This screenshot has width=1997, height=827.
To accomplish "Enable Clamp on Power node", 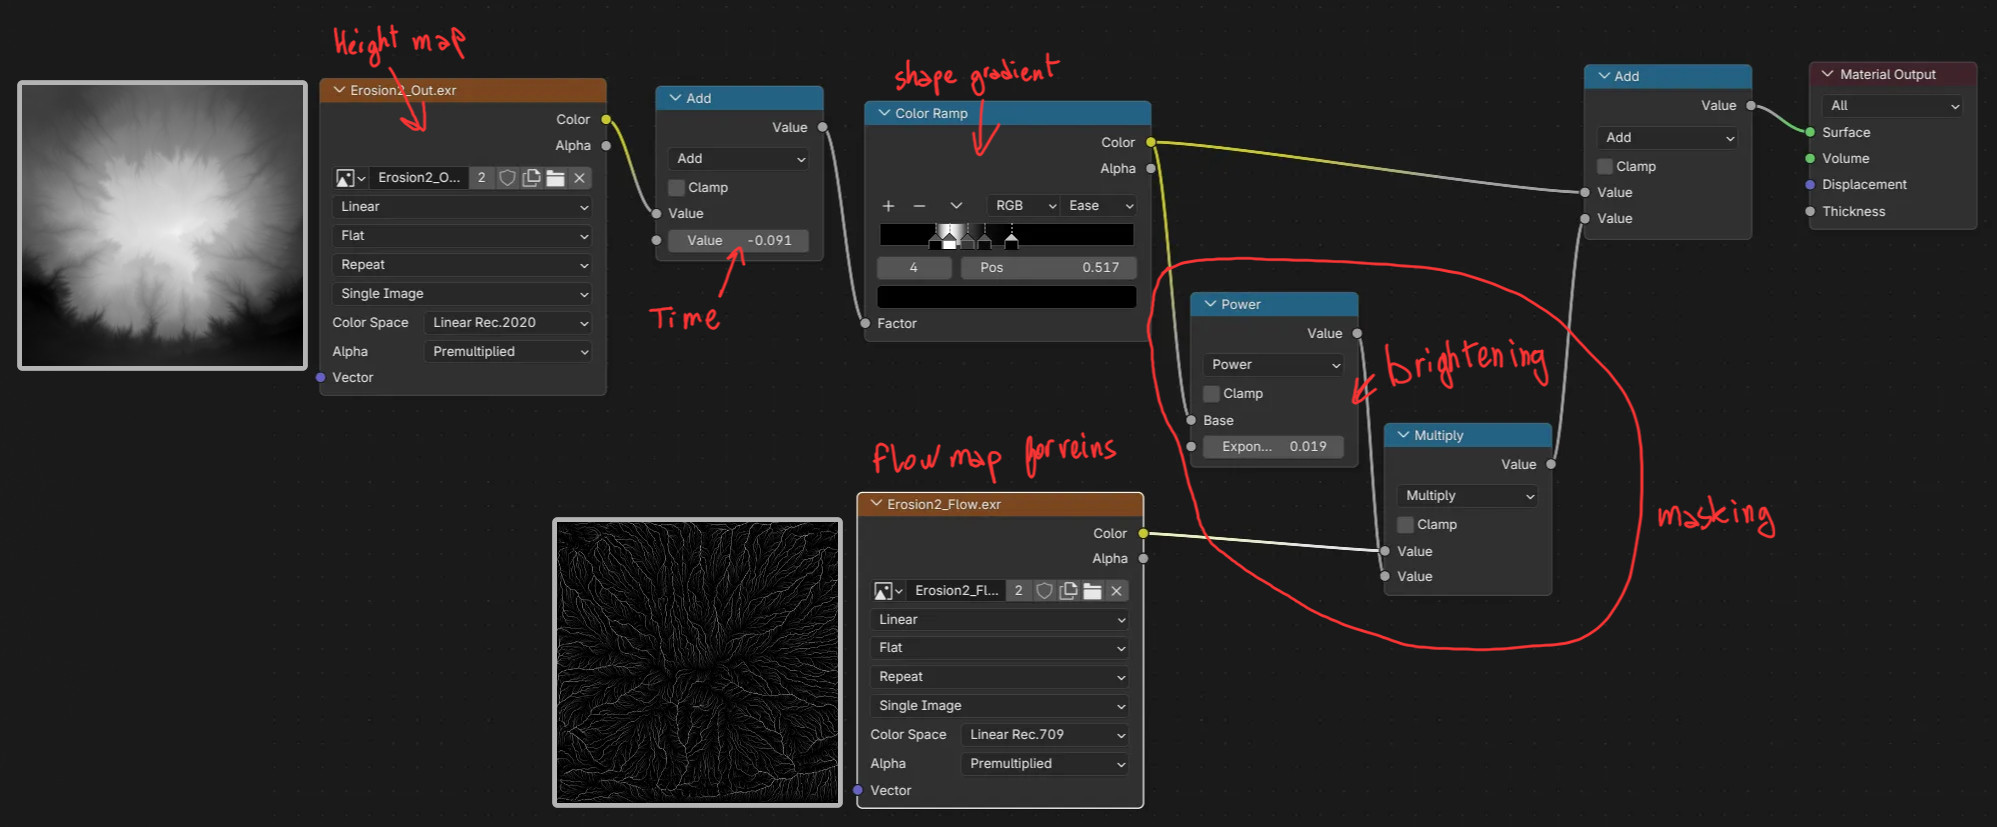I will click(x=1211, y=394).
